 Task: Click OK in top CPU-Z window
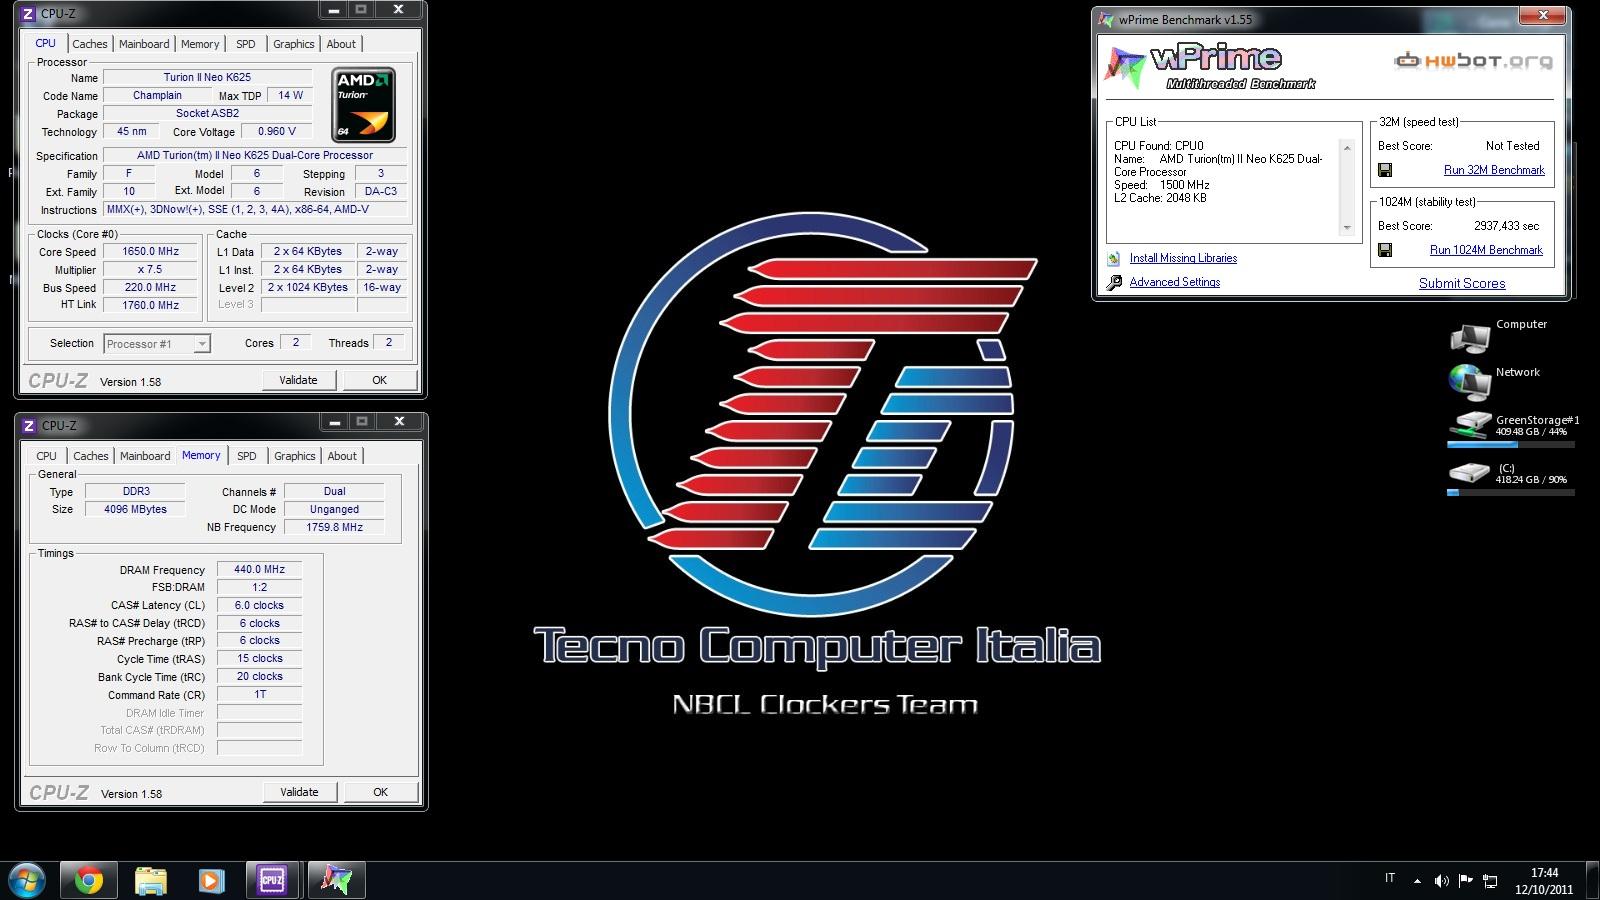coord(380,380)
